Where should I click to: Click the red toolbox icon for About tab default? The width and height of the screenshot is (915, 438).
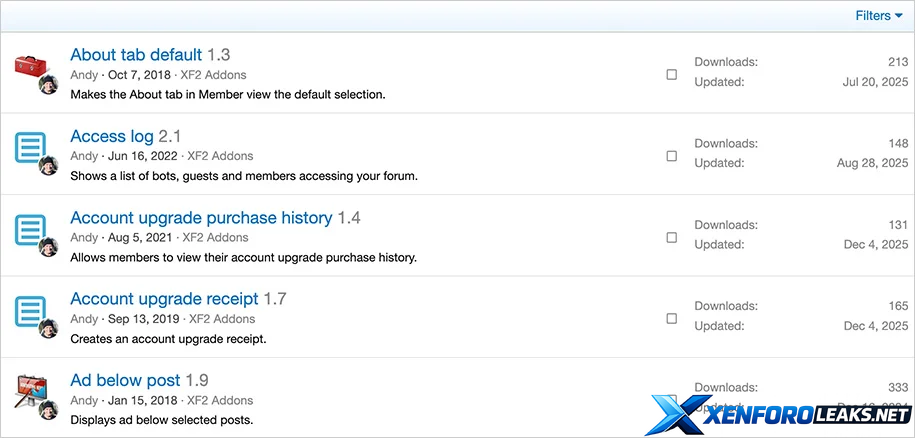(32, 67)
